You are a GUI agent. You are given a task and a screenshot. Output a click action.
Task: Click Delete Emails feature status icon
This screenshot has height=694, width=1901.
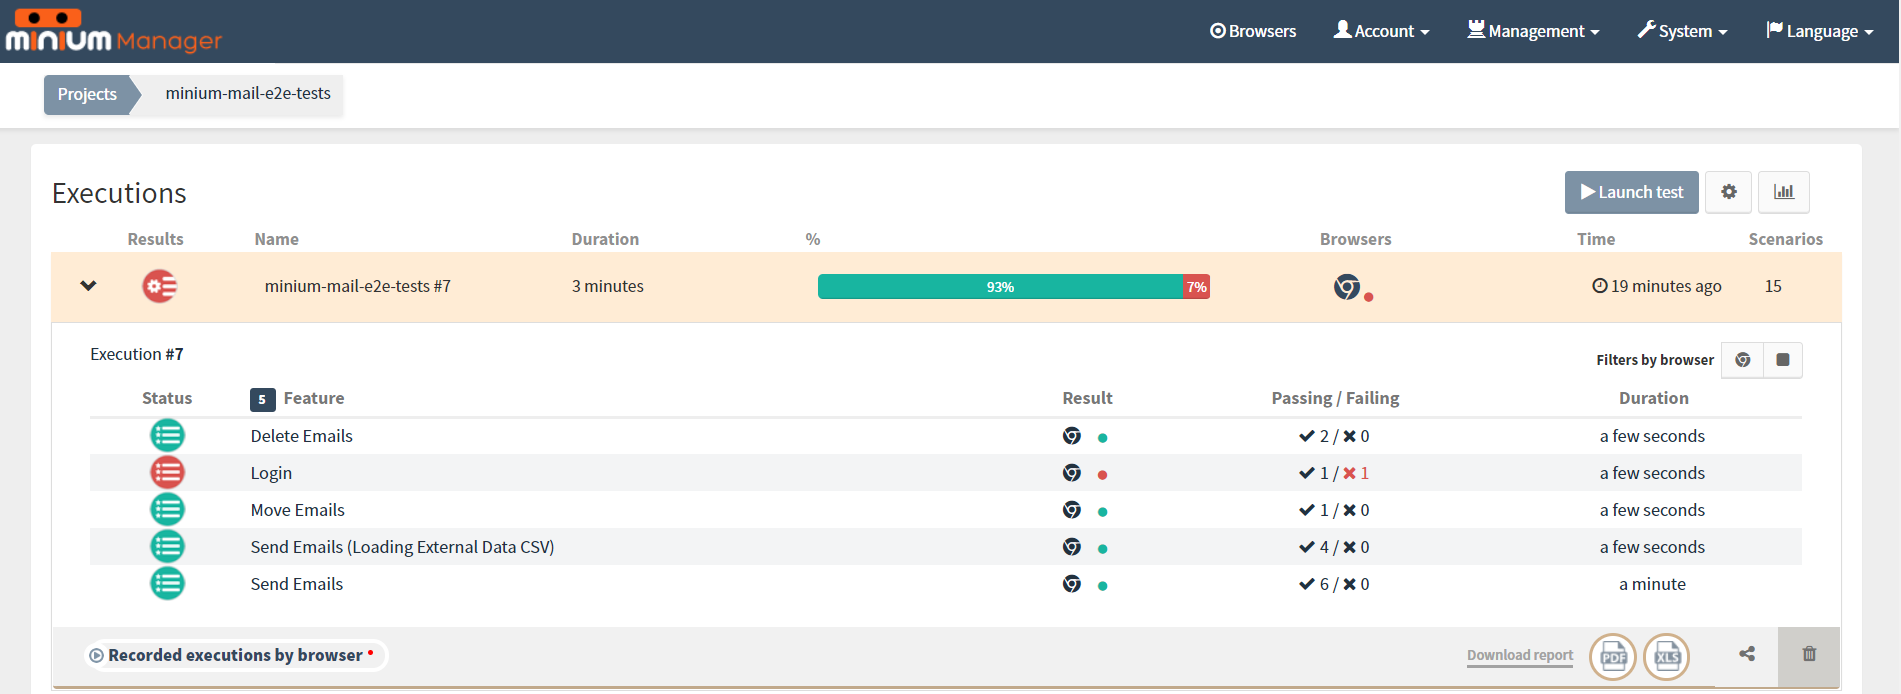point(167,436)
